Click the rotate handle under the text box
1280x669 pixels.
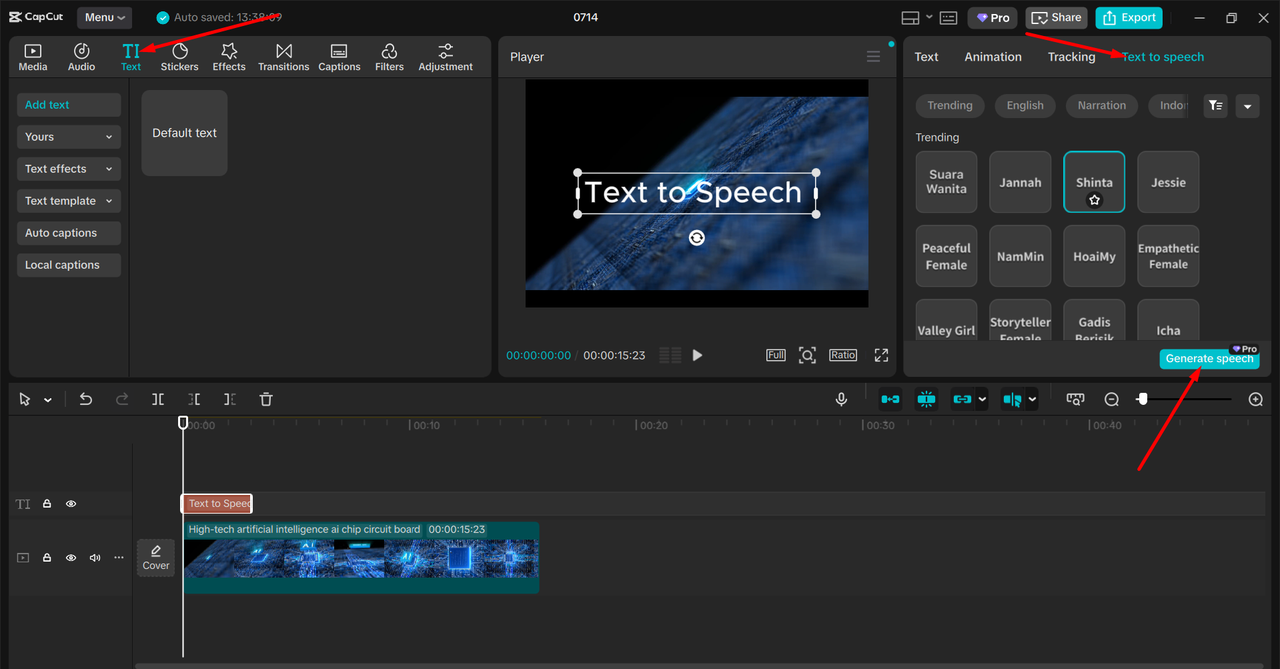pos(697,237)
